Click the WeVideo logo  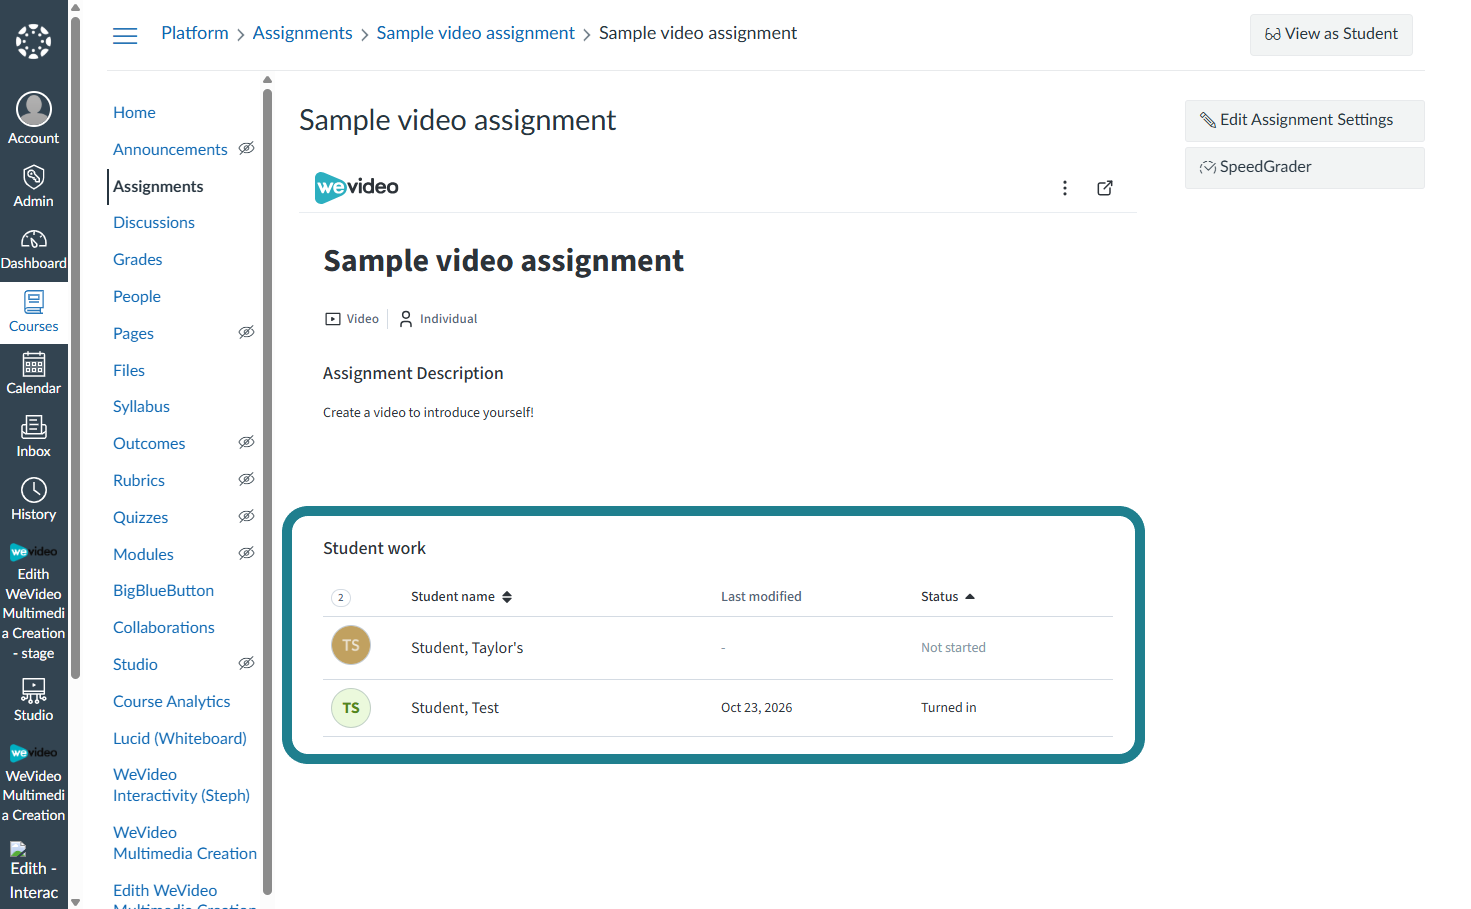[x=357, y=187]
